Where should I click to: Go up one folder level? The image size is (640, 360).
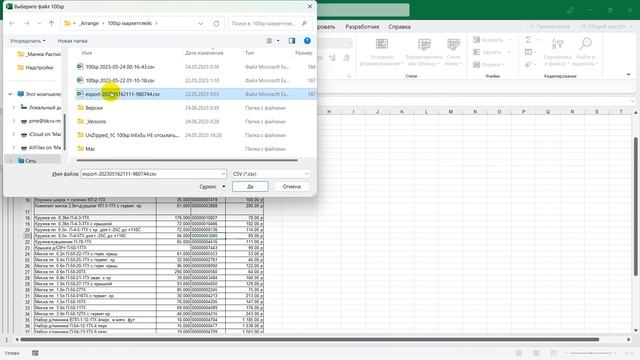51,24
